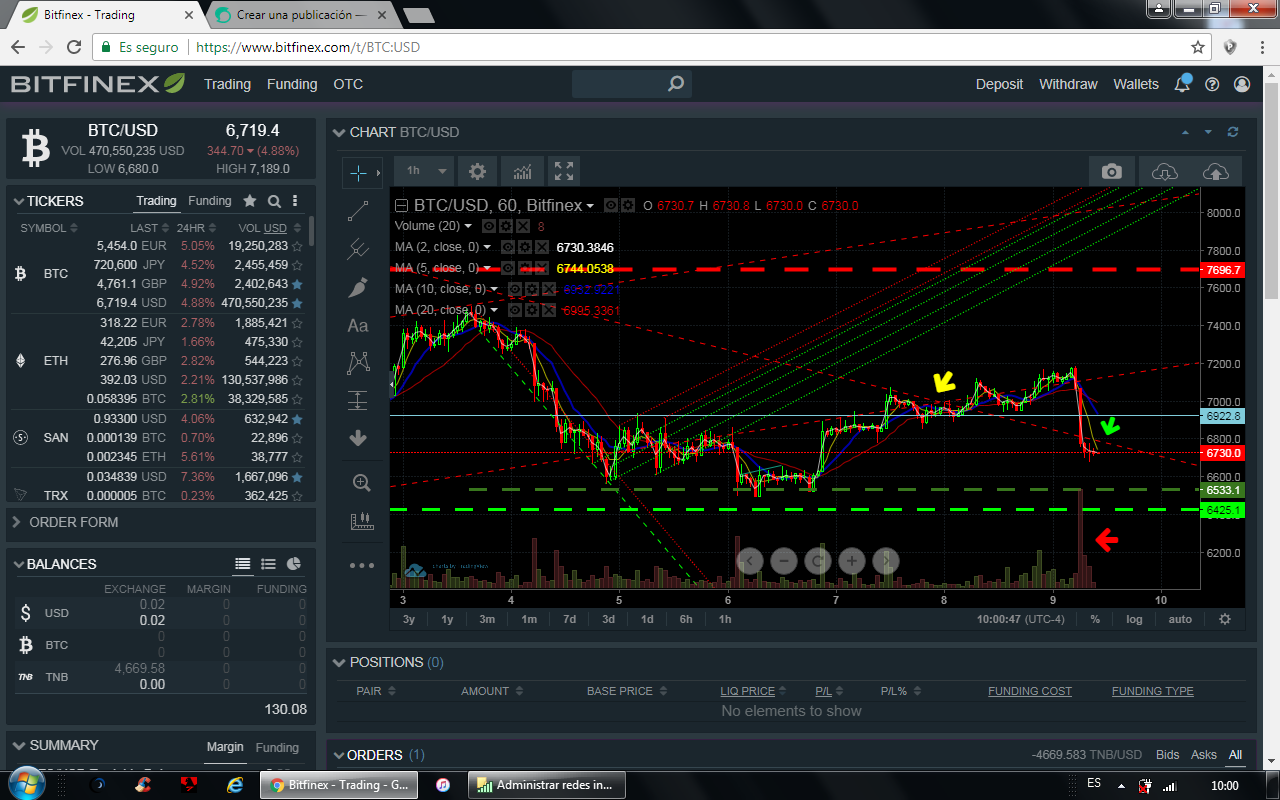Screen dimensions: 1280x800
Task: Toggle favorite star for ETH USD ticker
Action: 297,380
